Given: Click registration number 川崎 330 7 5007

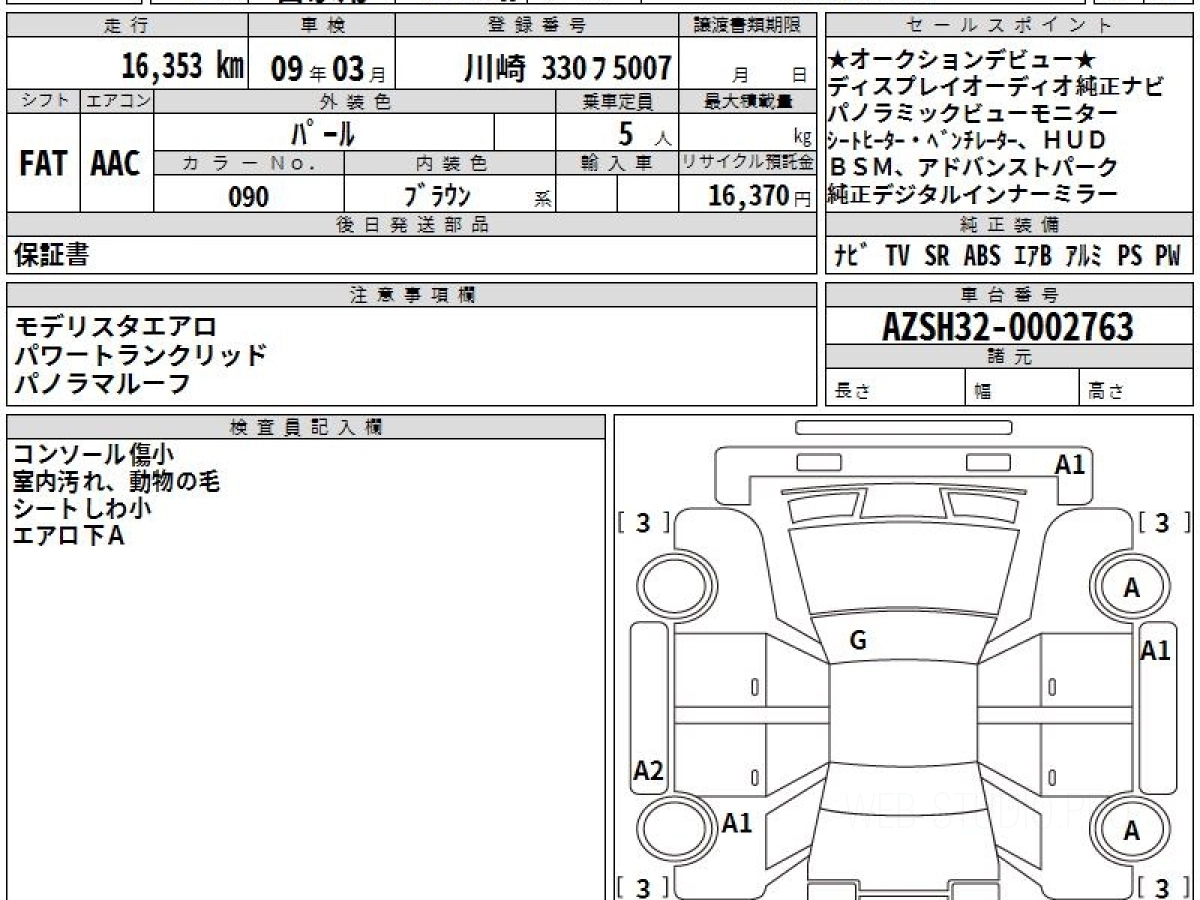Looking at the screenshot, I should pyautogui.click(x=567, y=68).
